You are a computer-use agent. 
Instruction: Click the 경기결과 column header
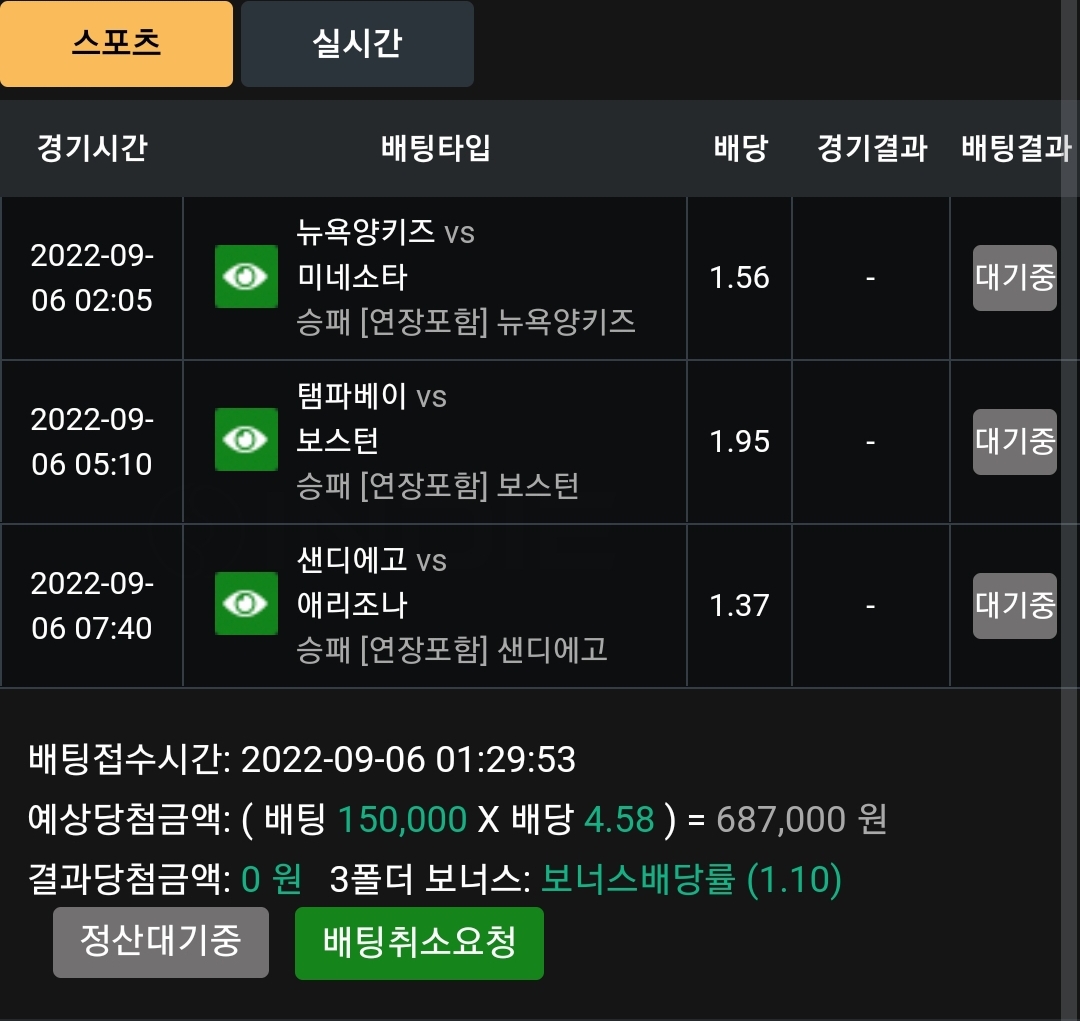point(872,148)
